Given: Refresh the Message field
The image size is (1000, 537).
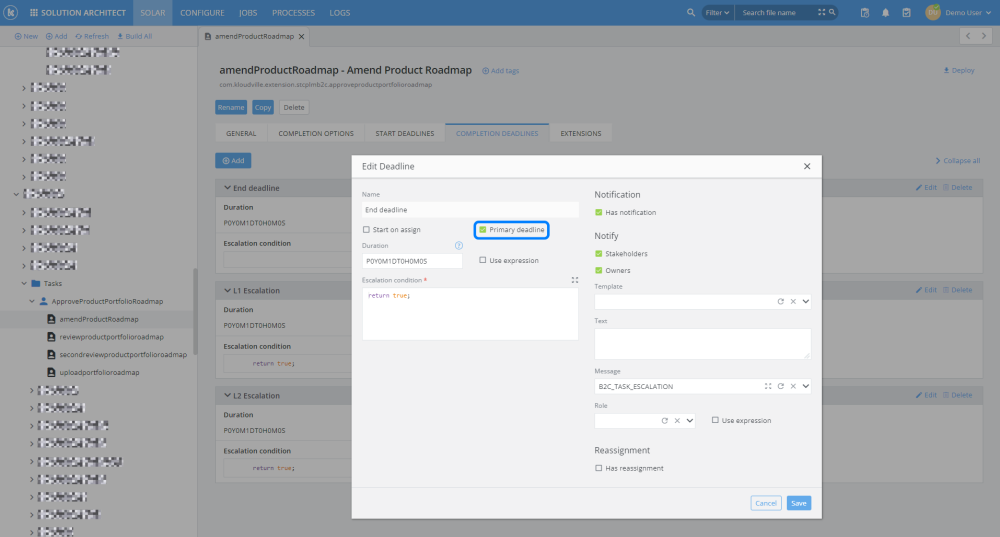Looking at the screenshot, I should [x=781, y=386].
